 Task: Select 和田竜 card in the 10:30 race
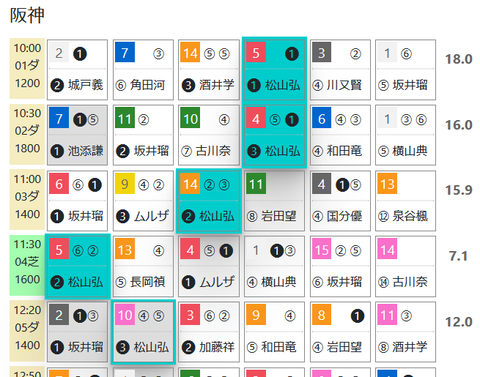tap(340, 135)
